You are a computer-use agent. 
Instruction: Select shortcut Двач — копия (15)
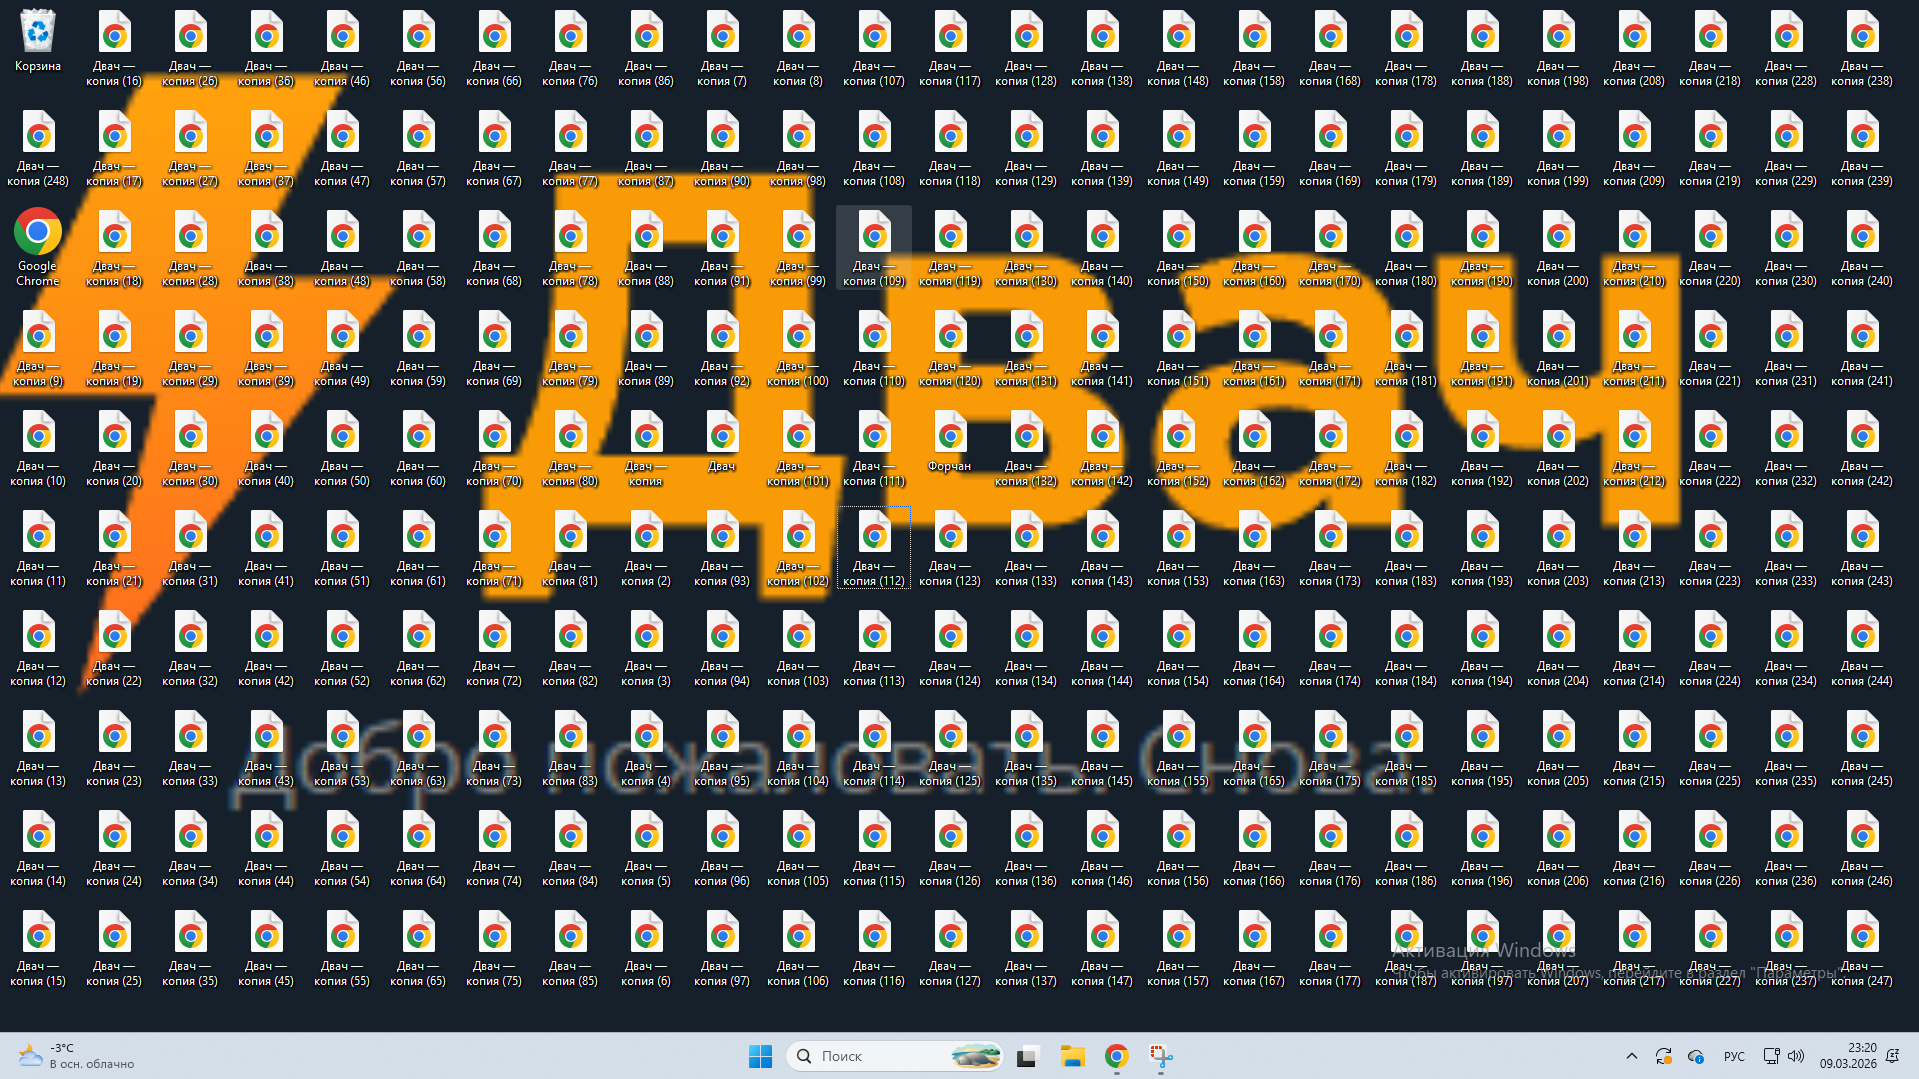pyautogui.click(x=38, y=948)
